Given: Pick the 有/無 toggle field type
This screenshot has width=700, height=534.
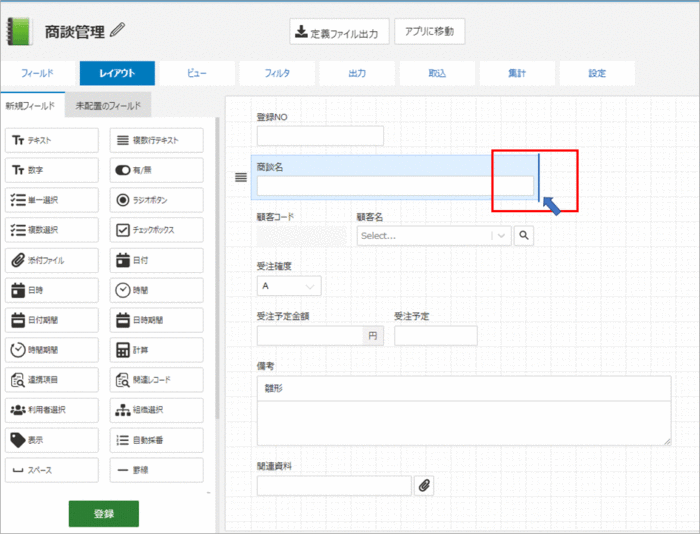Looking at the screenshot, I should (157, 170).
